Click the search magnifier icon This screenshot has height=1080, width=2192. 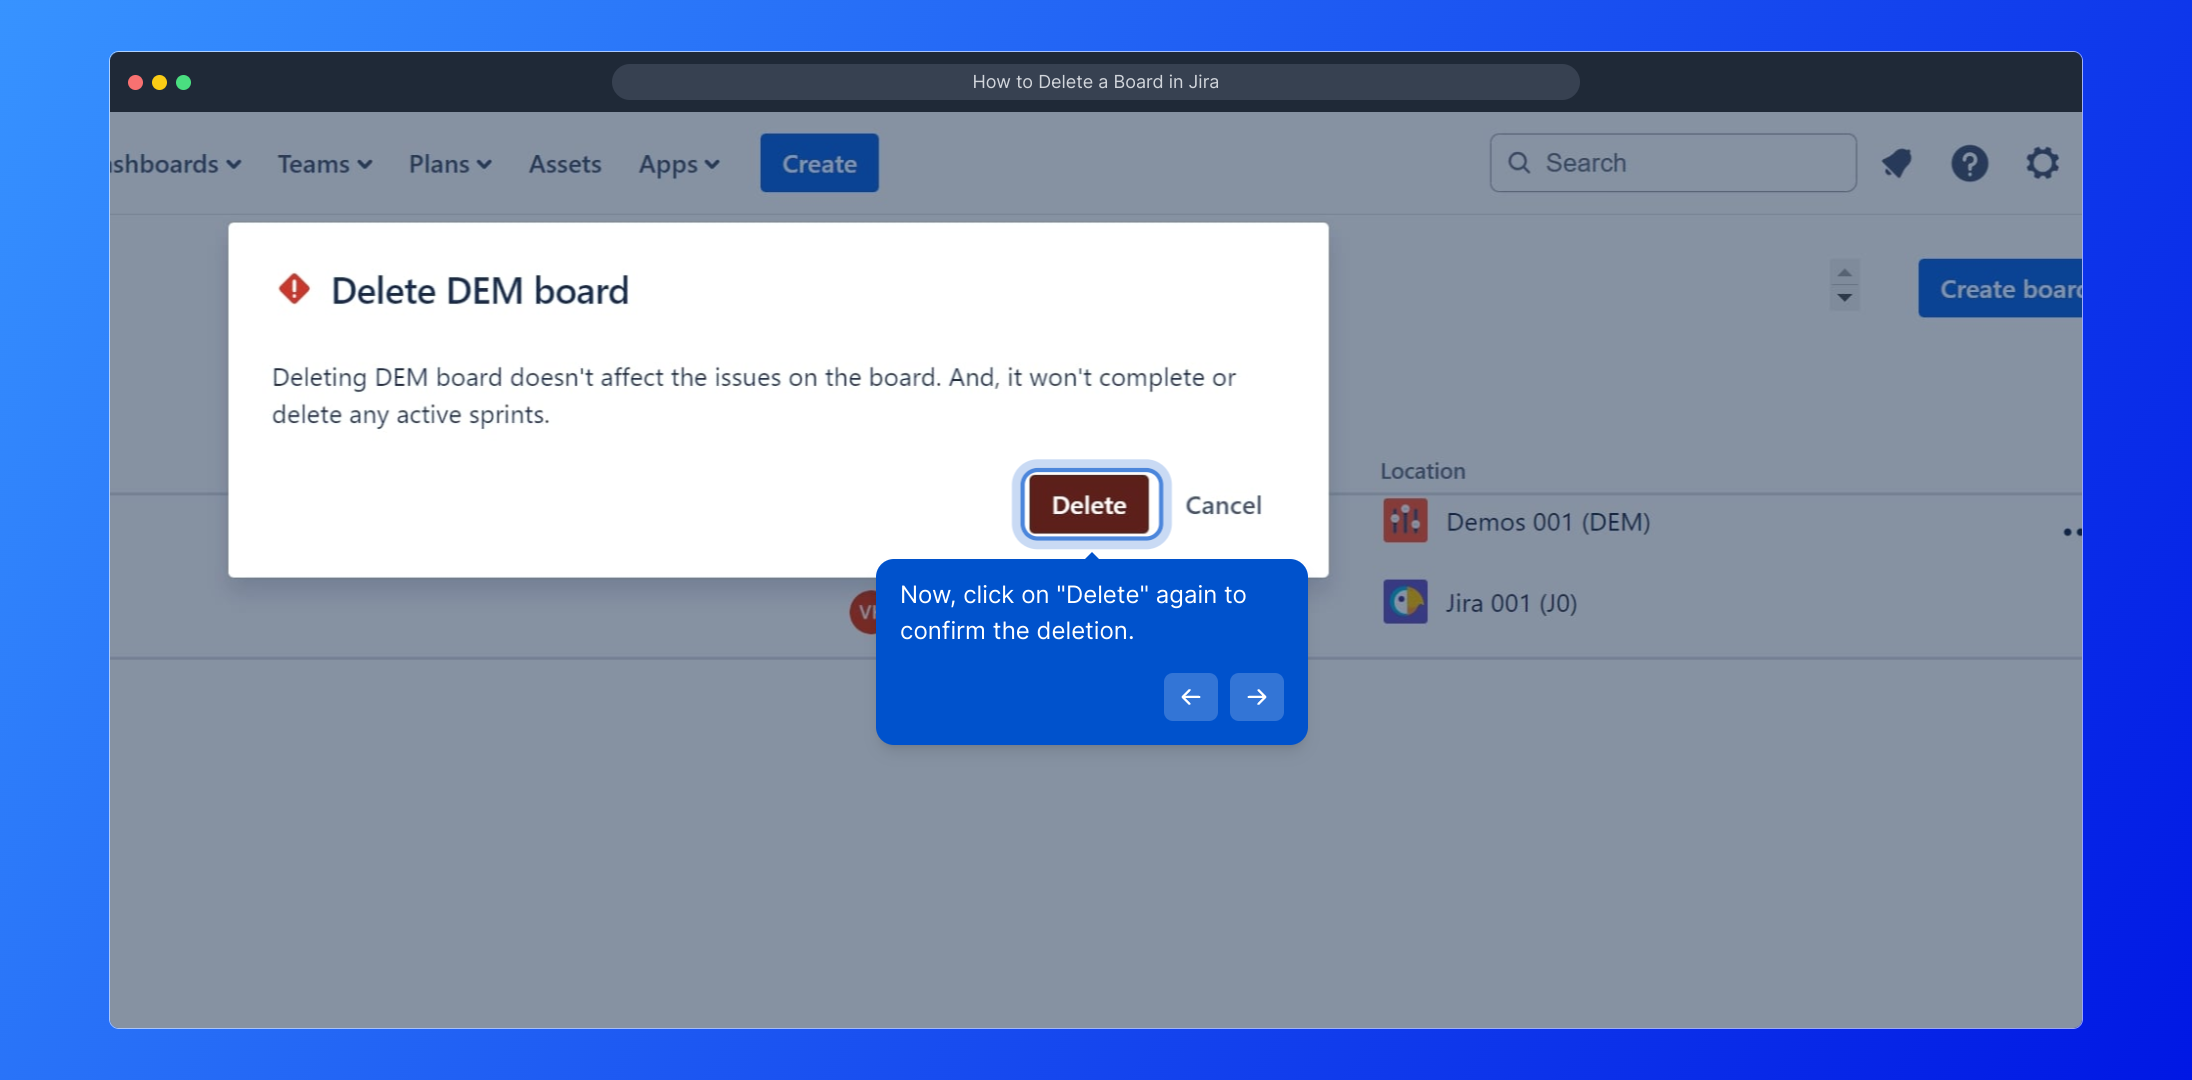tap(1519, 163)
